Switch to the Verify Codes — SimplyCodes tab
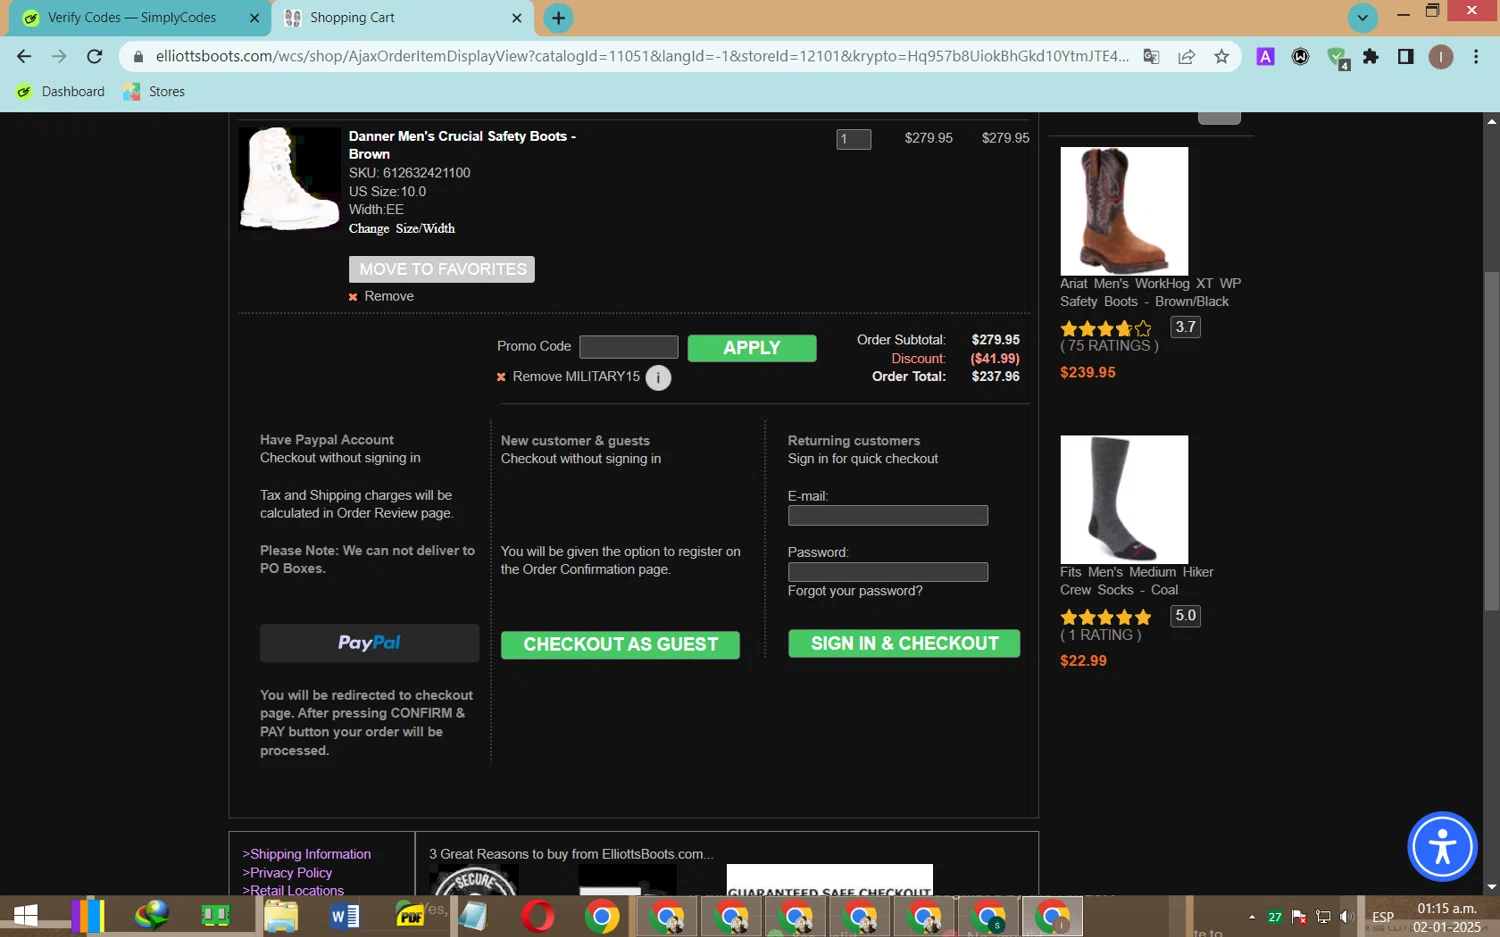The image size is (1500, 937). [140, 18]
